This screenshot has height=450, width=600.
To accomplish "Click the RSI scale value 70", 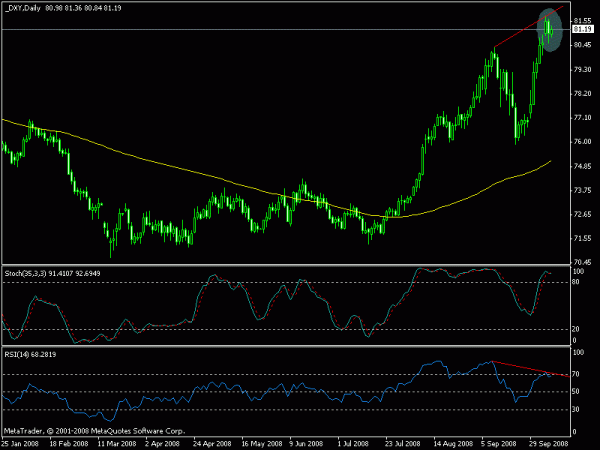I will tap(576, 374).
